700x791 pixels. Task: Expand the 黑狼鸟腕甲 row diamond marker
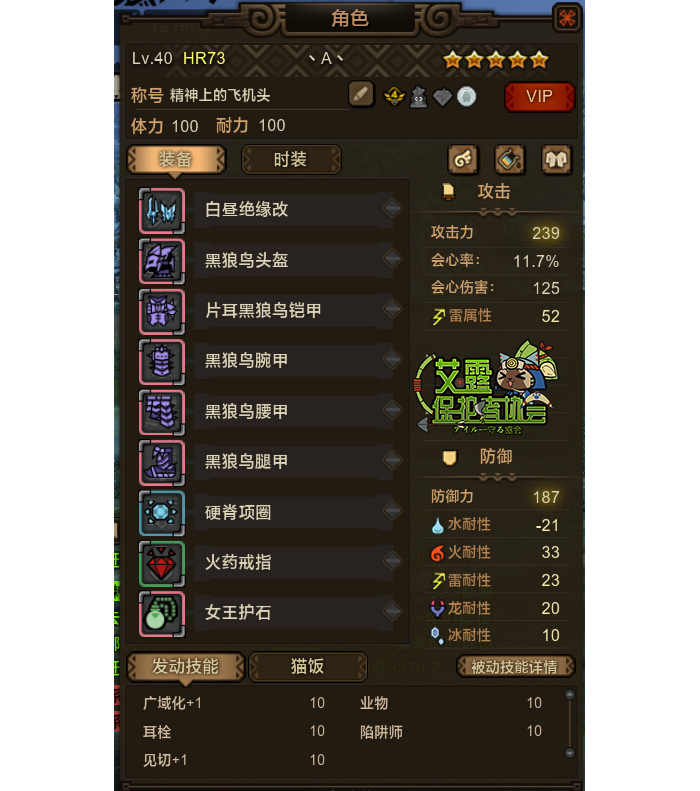(x=392, y=360)
